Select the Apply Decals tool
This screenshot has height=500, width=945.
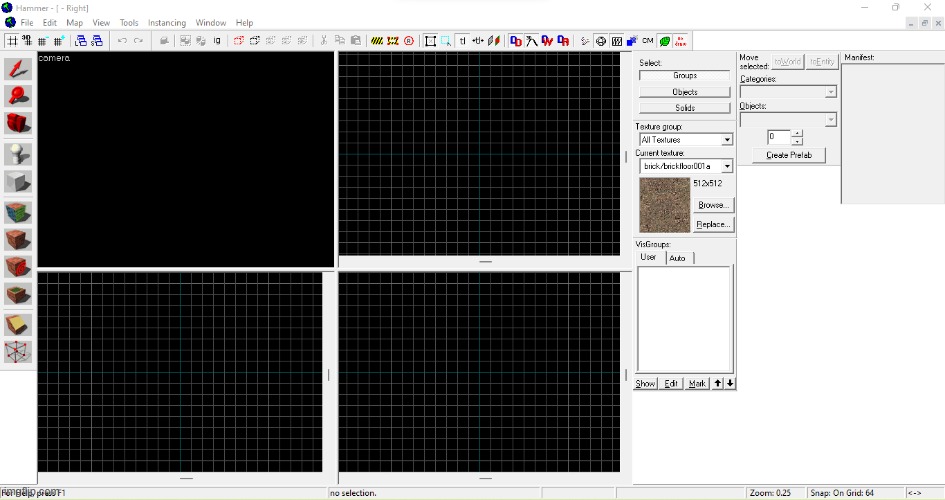click(18, 266)
